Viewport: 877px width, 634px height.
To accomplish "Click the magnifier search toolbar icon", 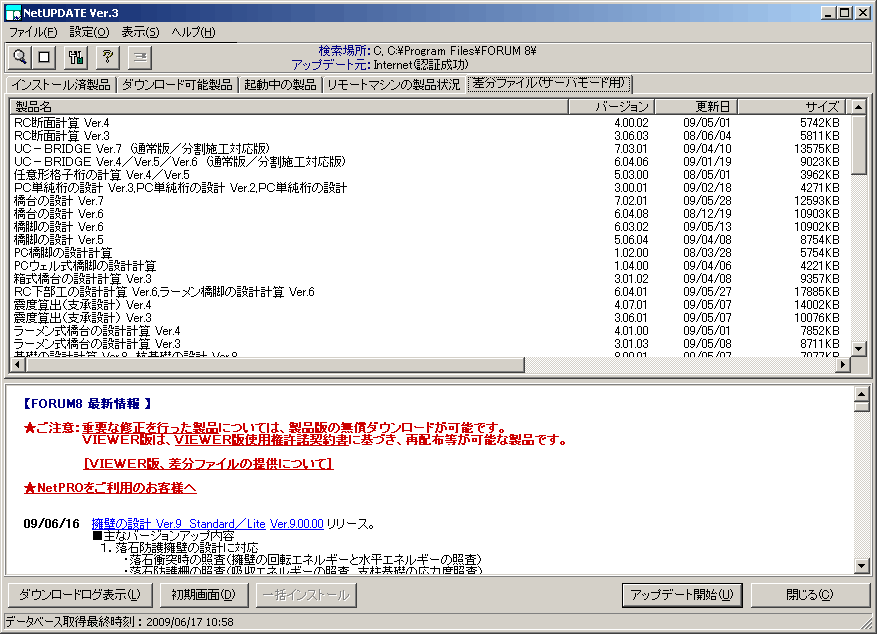I will point(20,57).
